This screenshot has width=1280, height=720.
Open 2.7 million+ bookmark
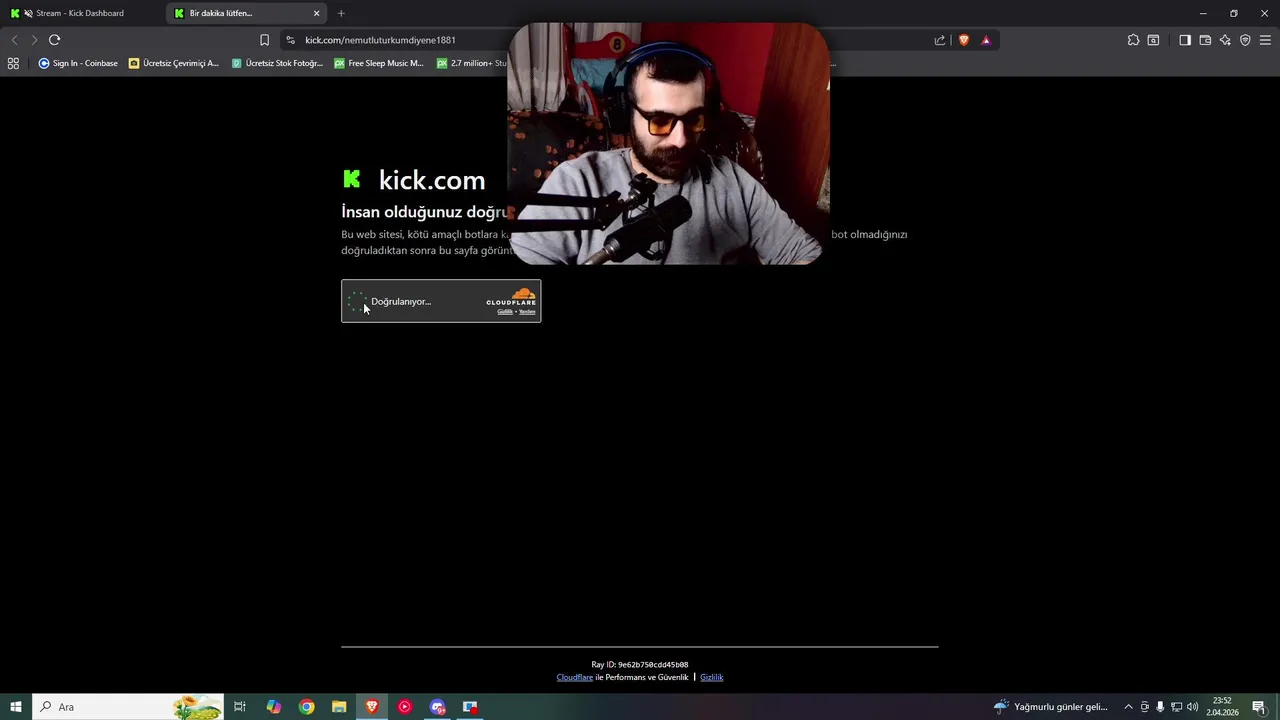(x=472, y=63)
